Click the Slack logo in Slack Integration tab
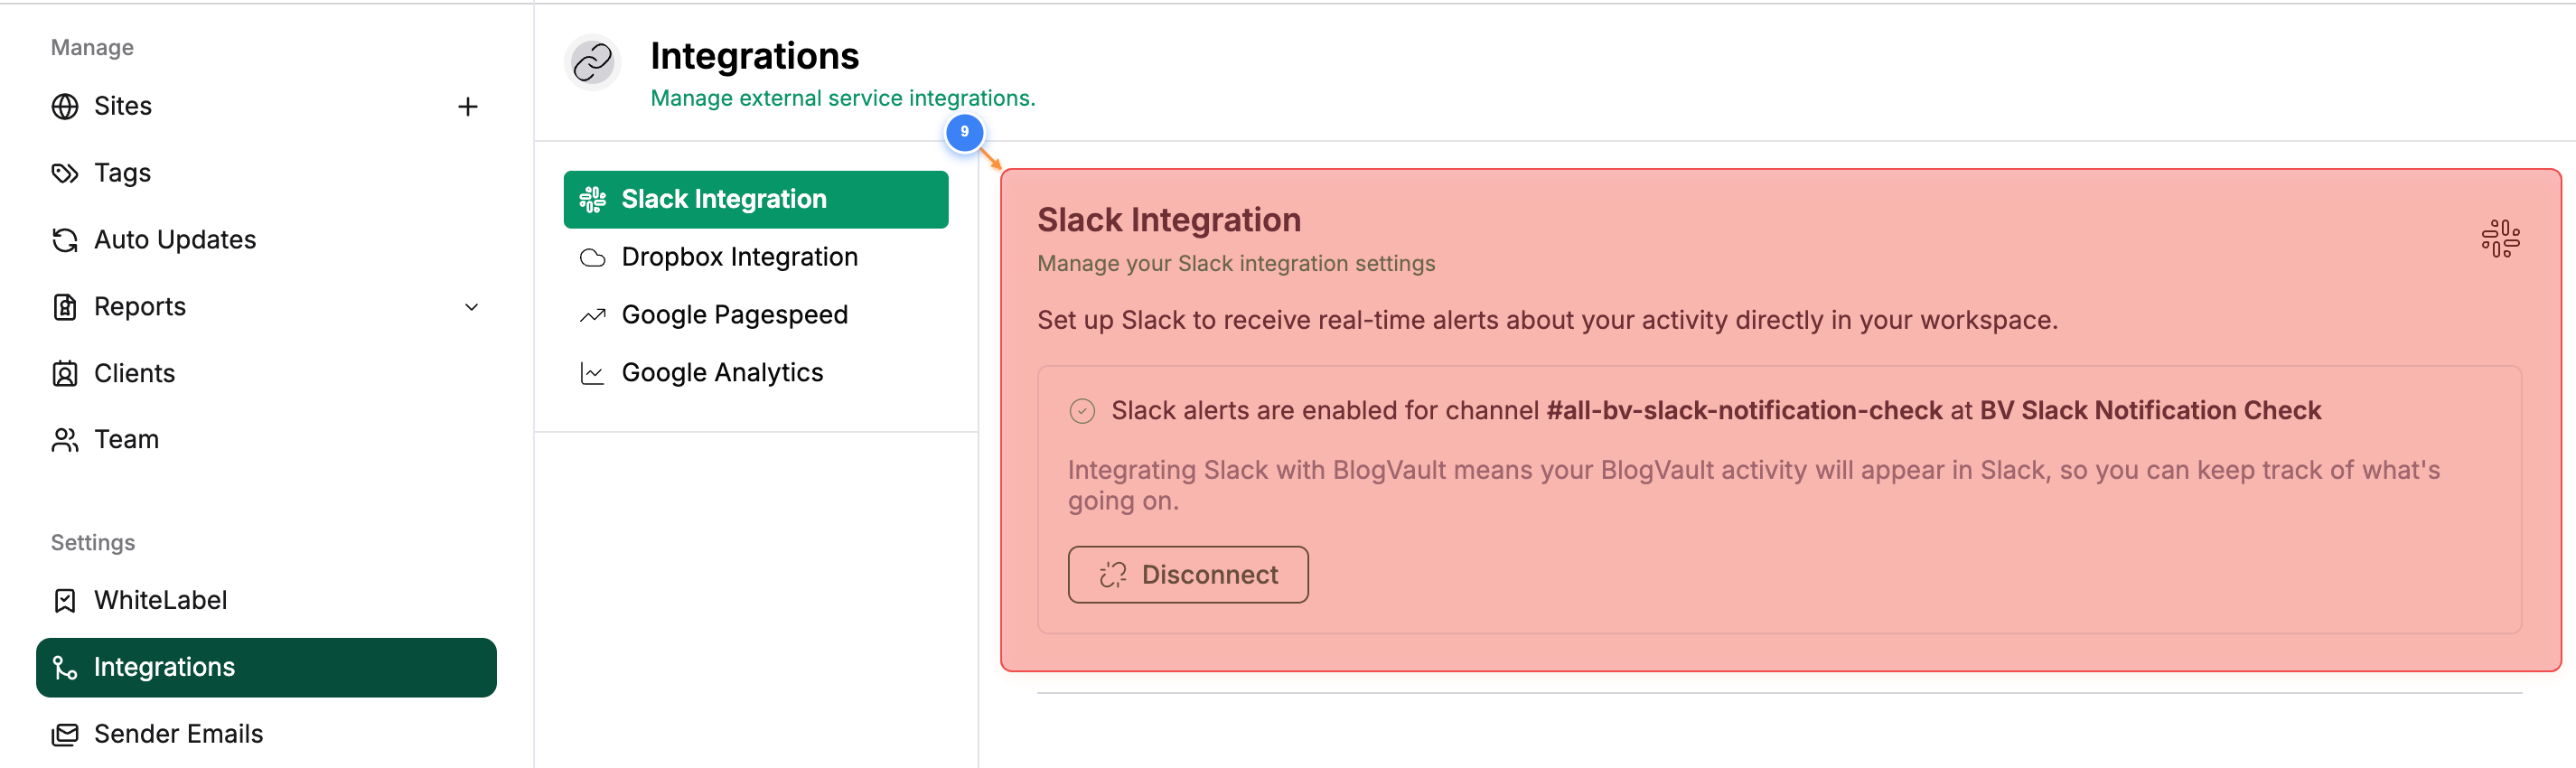Screen dimensions: 2576x768 (x=592, y=199)
